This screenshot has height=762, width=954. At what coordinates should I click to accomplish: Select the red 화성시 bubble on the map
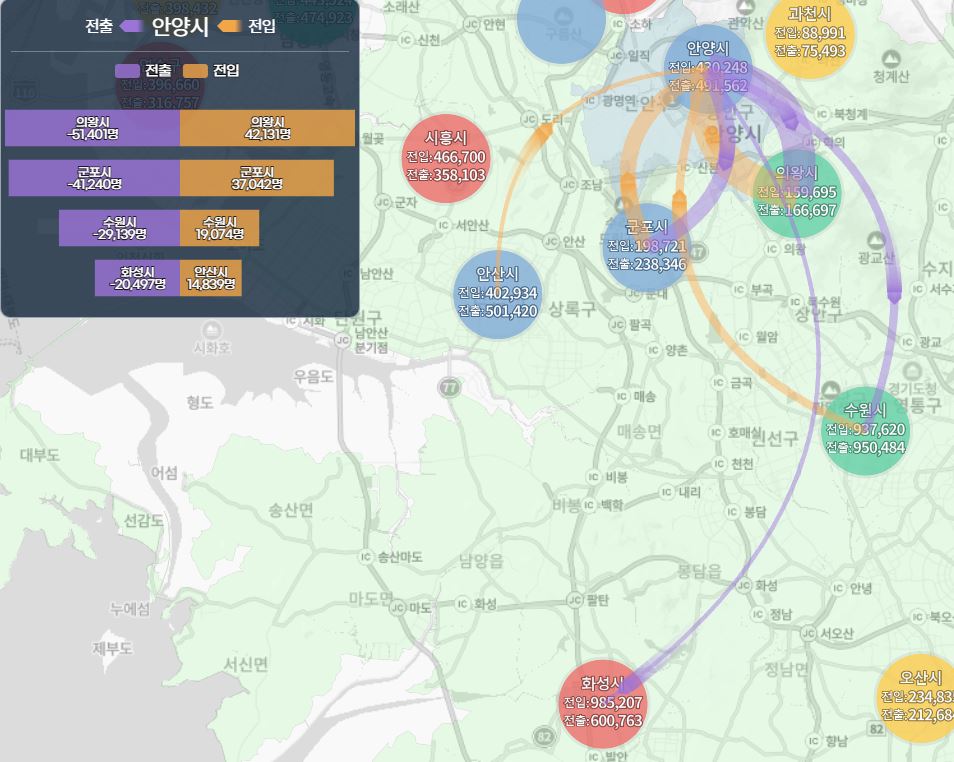602,704
